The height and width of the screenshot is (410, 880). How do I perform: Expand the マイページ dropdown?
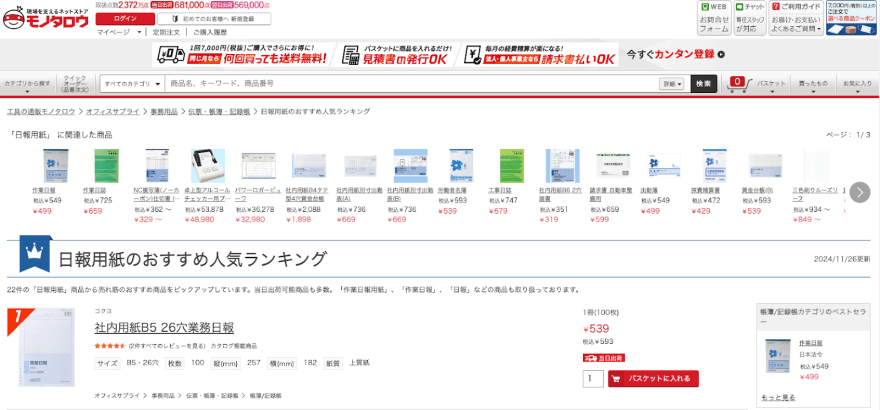[119, 32]
